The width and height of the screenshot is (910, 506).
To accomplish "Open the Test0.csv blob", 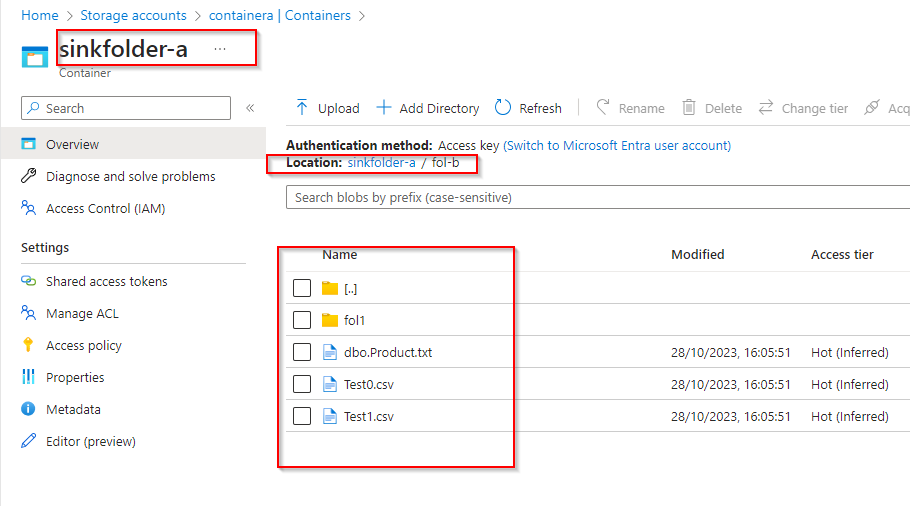I will tap(369, 385).
